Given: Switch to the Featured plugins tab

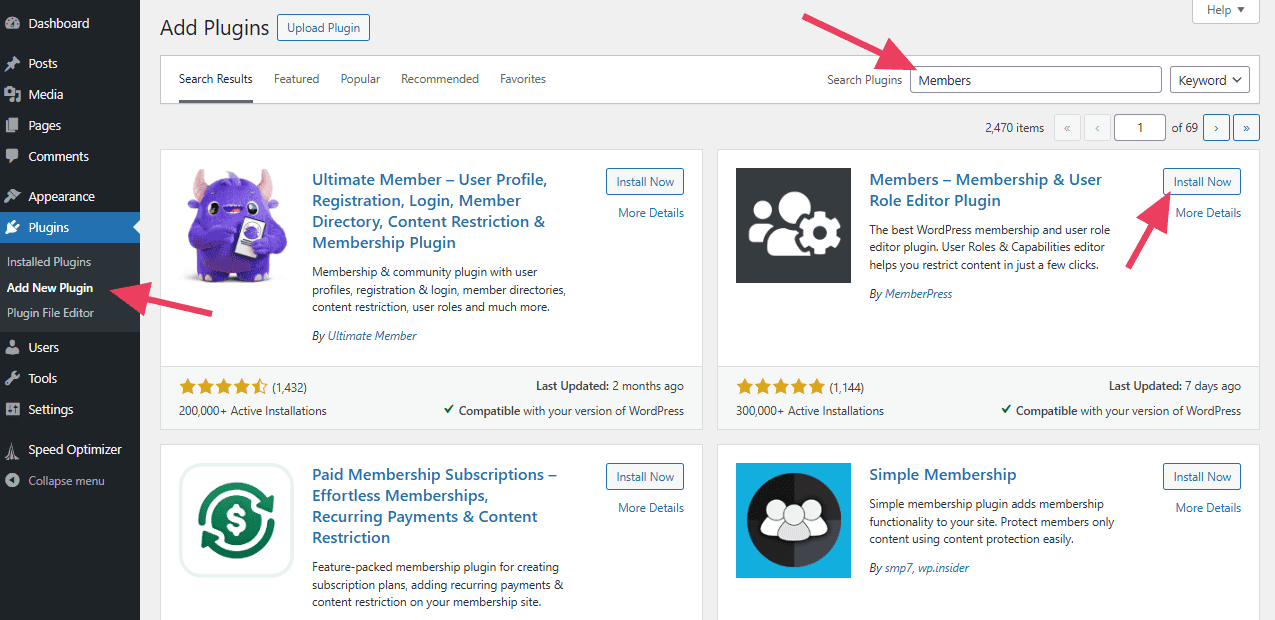Looking at the screenshot, I should (296, 78).
